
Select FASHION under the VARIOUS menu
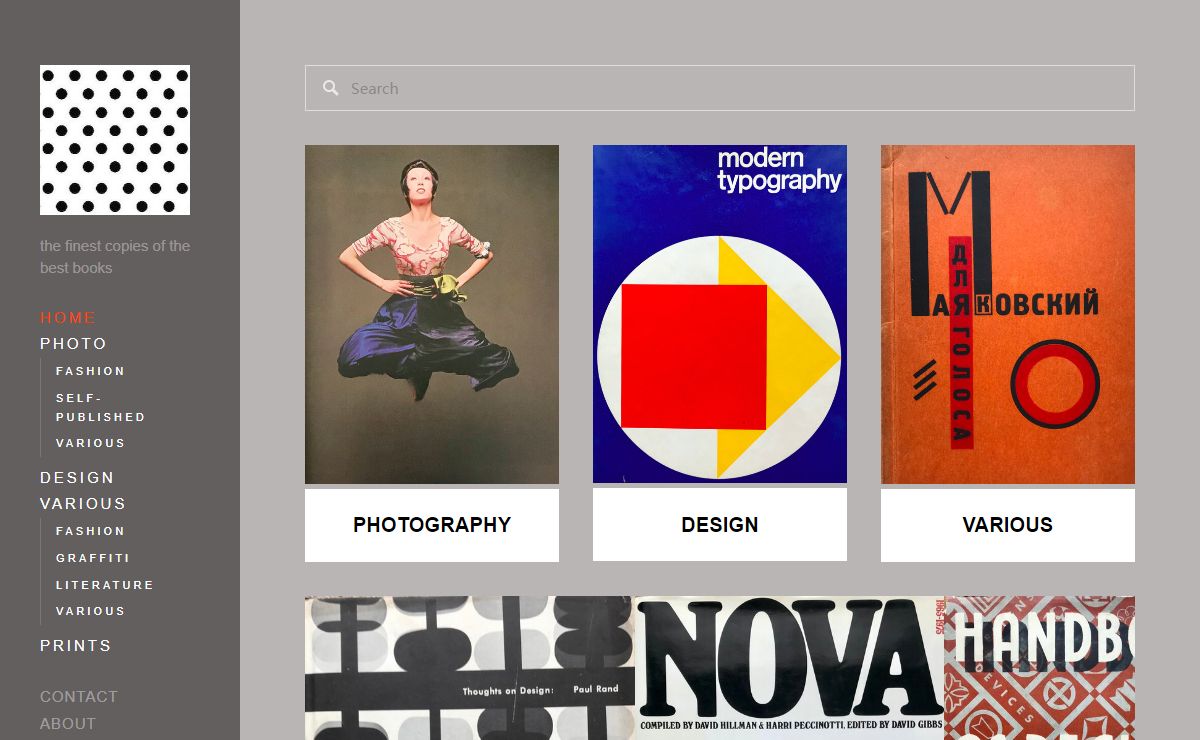click(x=91, y=531)
